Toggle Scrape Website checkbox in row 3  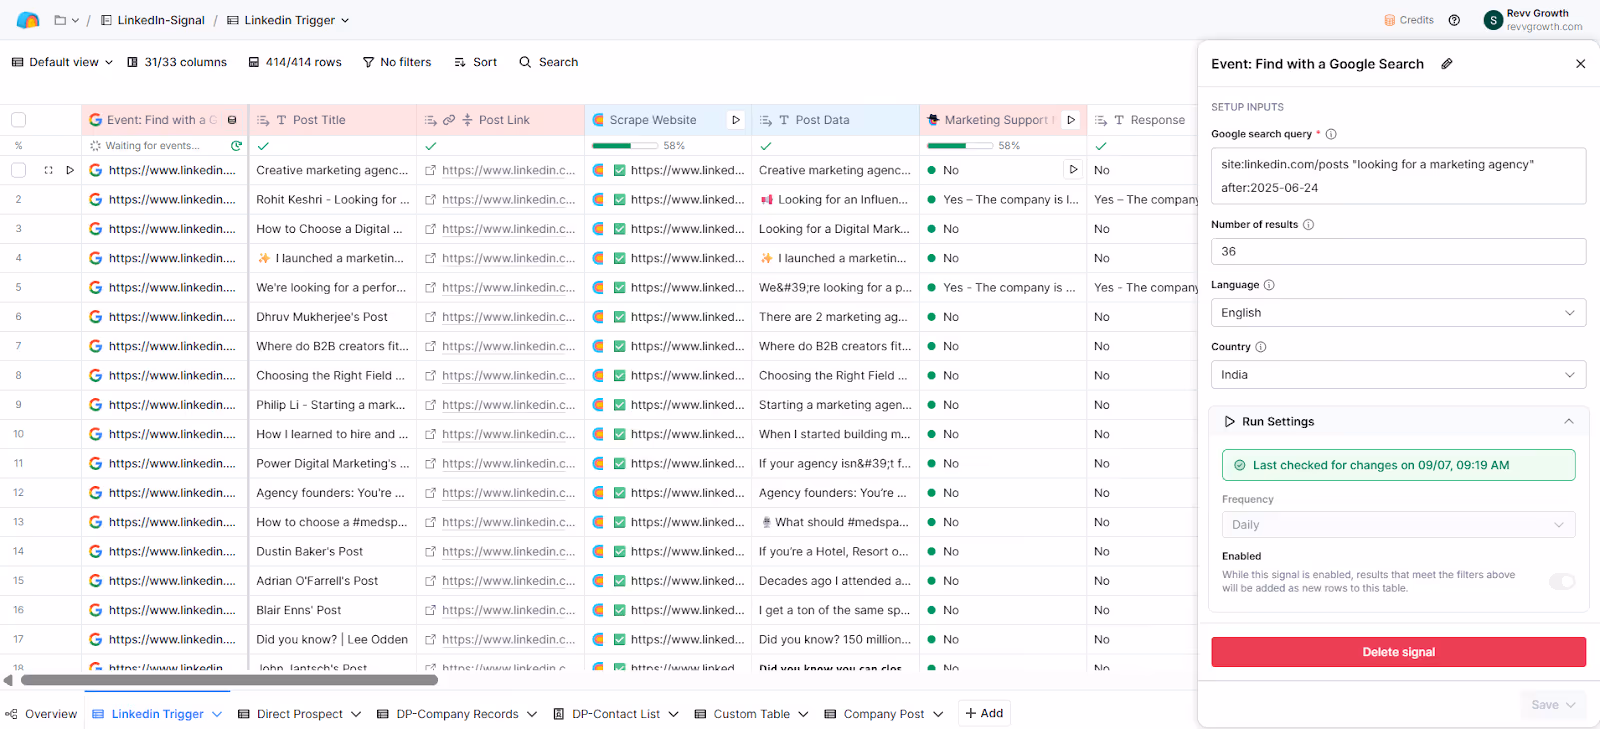(620, 229)
